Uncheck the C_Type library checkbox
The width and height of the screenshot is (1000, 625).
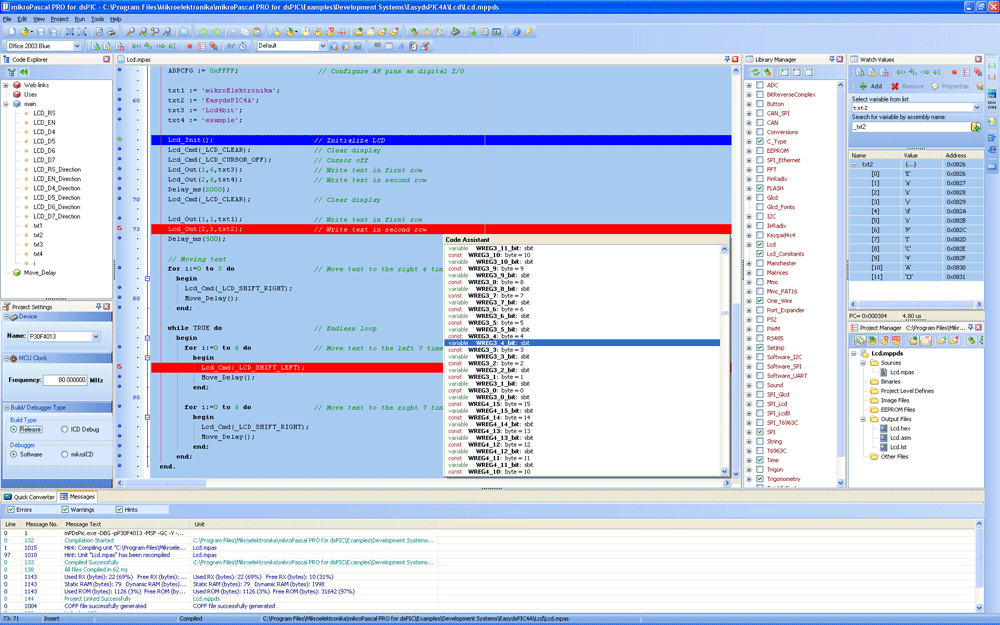(760, 141)
